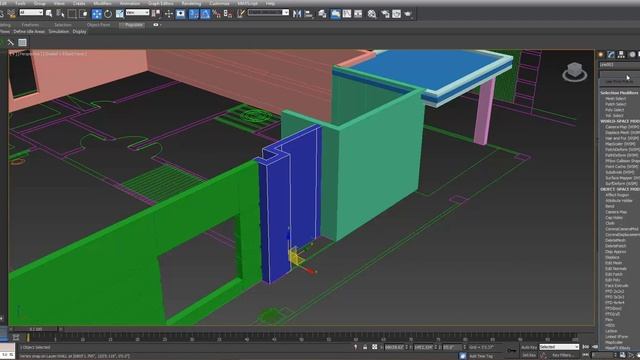Open the Selected key mode dropdown
640x360 pixels.
point(559,347)
